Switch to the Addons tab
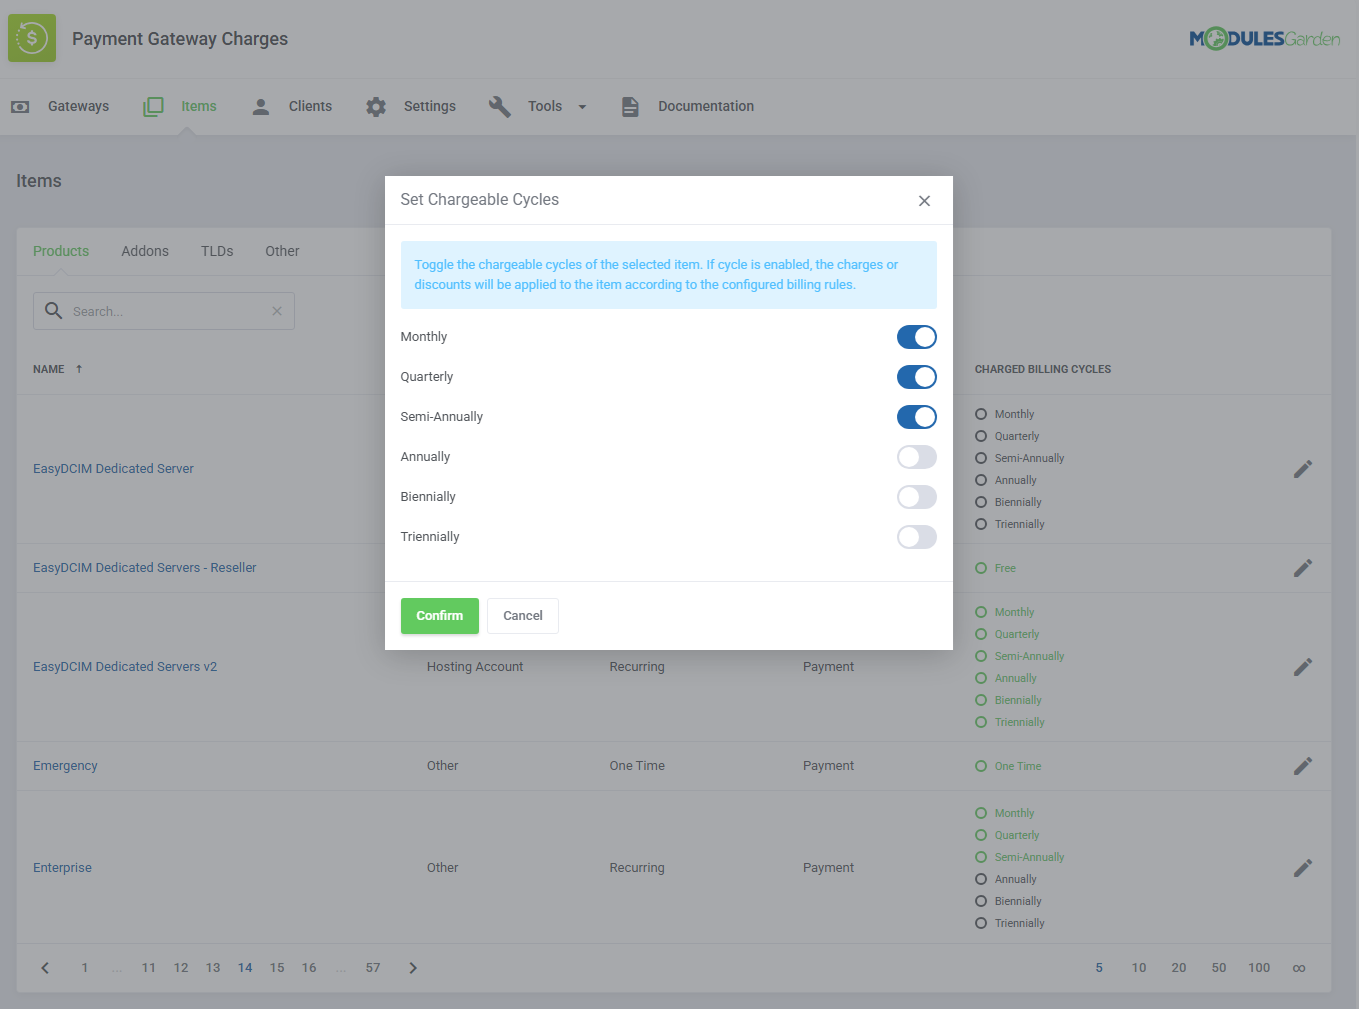 tap(144, 251)
